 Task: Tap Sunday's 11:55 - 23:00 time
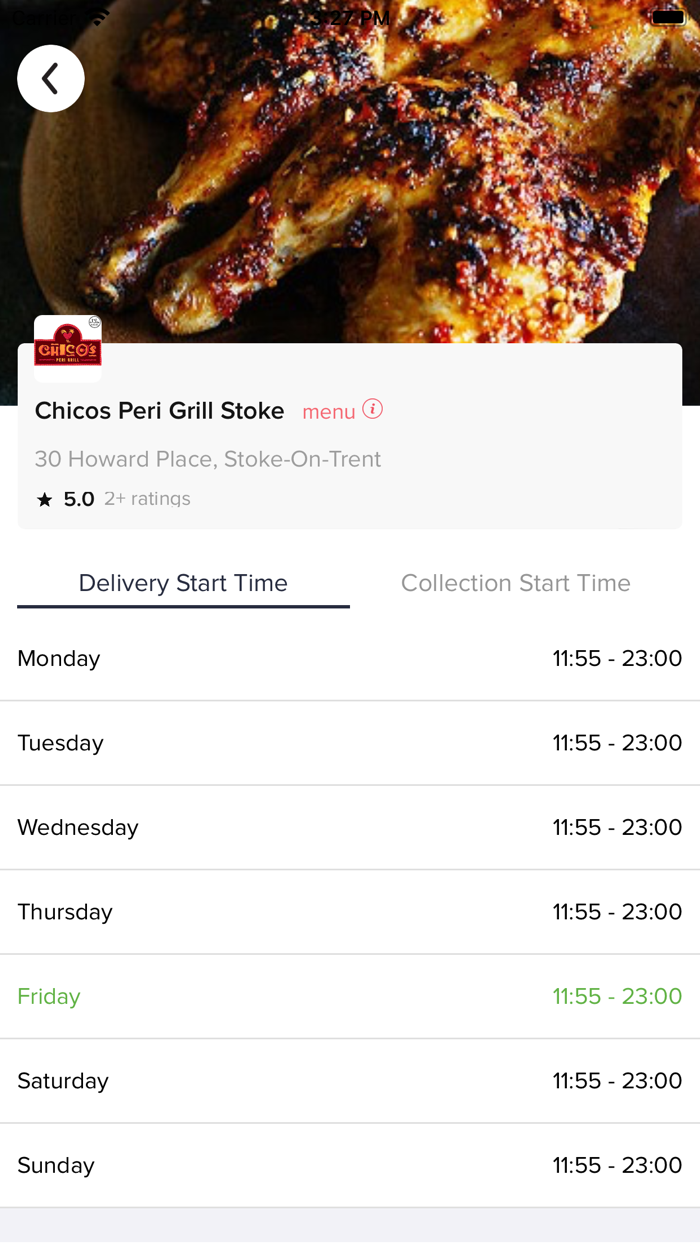(x=617, y=1164)
